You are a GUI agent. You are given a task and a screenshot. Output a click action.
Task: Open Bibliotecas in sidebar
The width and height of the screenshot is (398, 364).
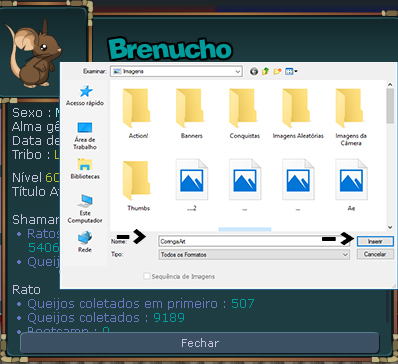(x=85, y=169)
